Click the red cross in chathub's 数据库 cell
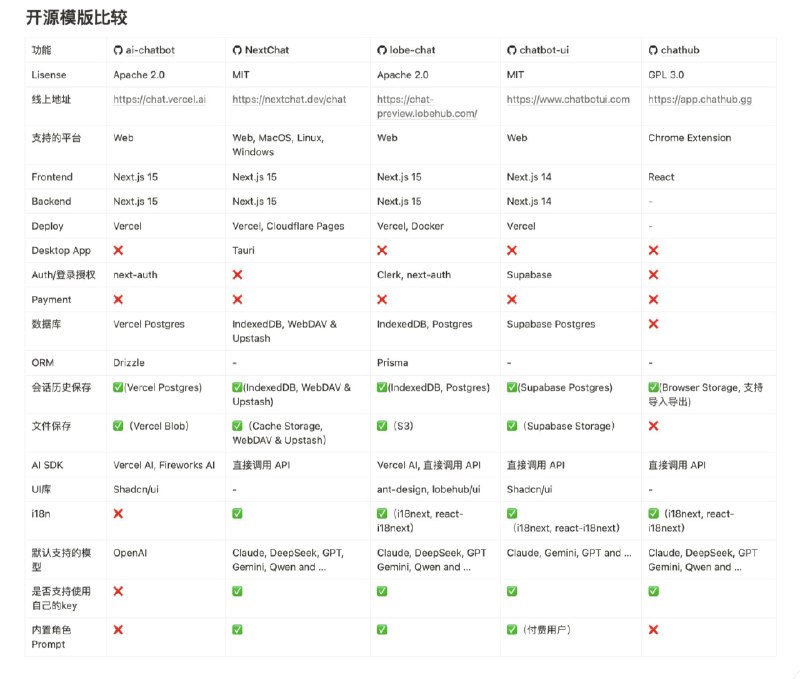The width and height of the screenshot is (800, 679). 653,324
